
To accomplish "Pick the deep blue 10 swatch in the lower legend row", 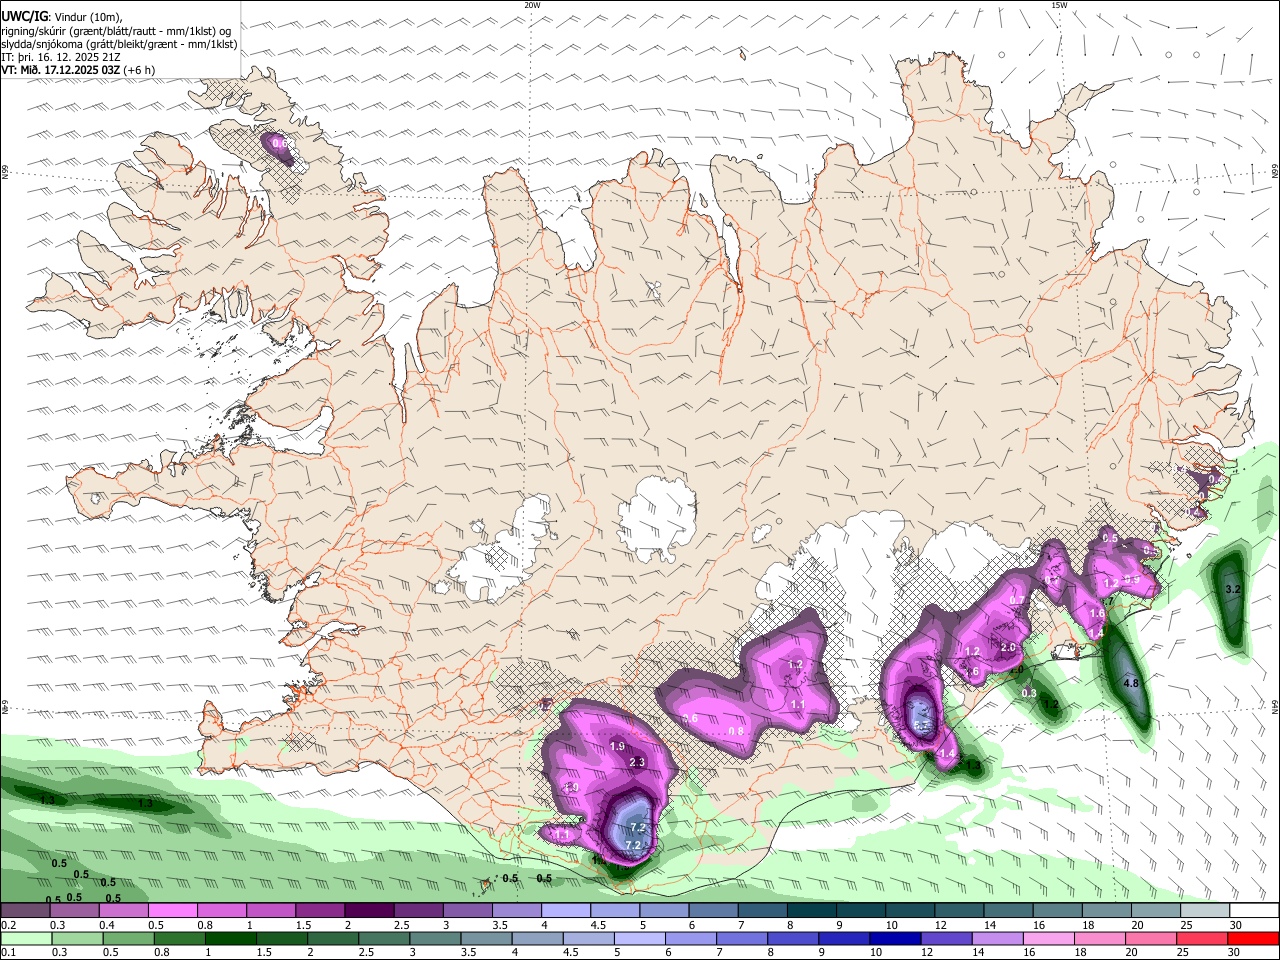I will click(x=894, y=938).
